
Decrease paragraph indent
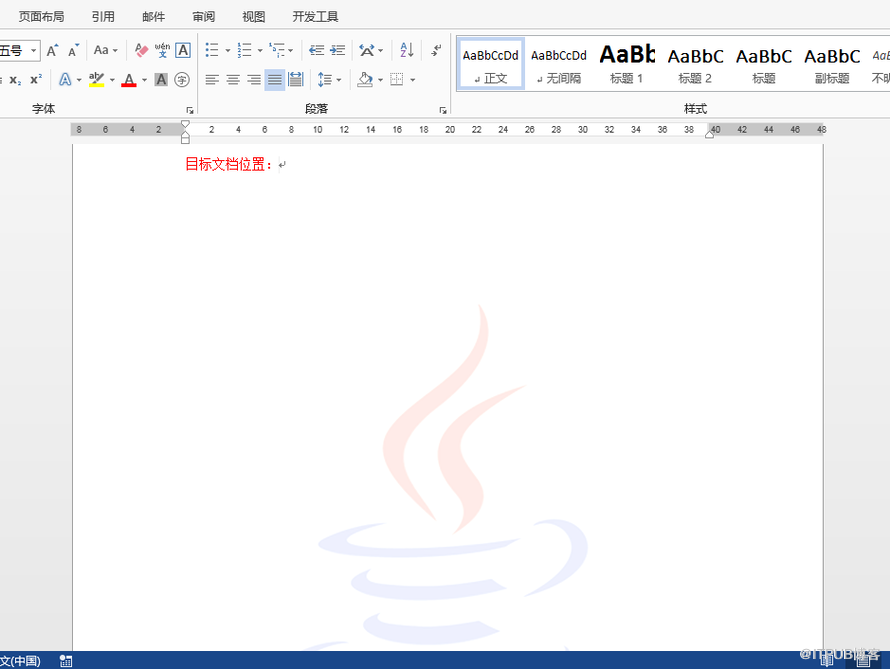click(316, 51)
